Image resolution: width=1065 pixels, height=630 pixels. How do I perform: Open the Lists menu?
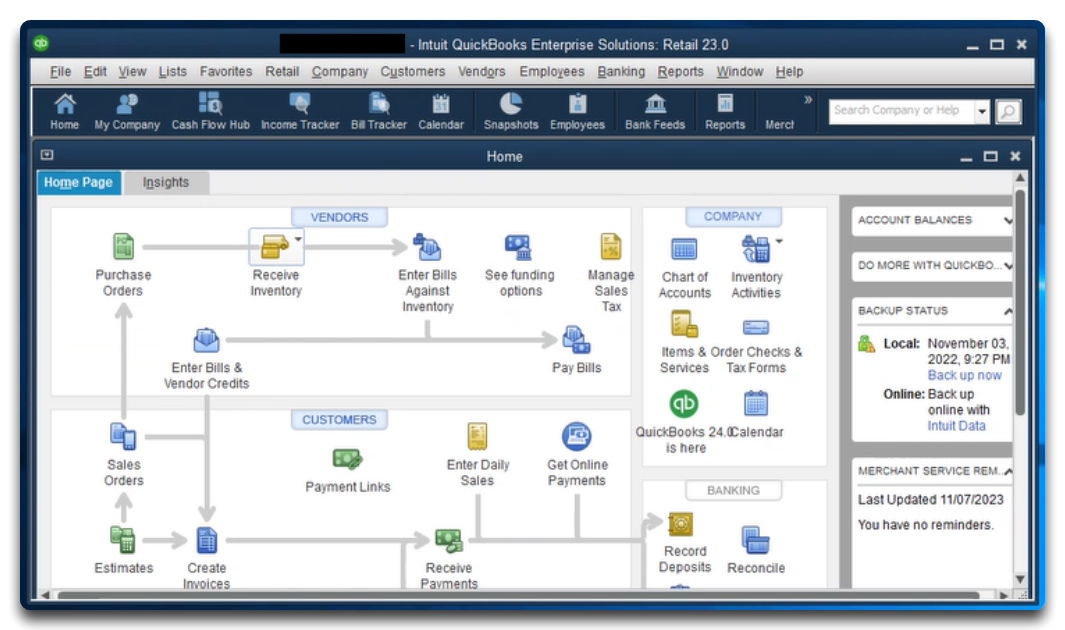tap(173, 71)
